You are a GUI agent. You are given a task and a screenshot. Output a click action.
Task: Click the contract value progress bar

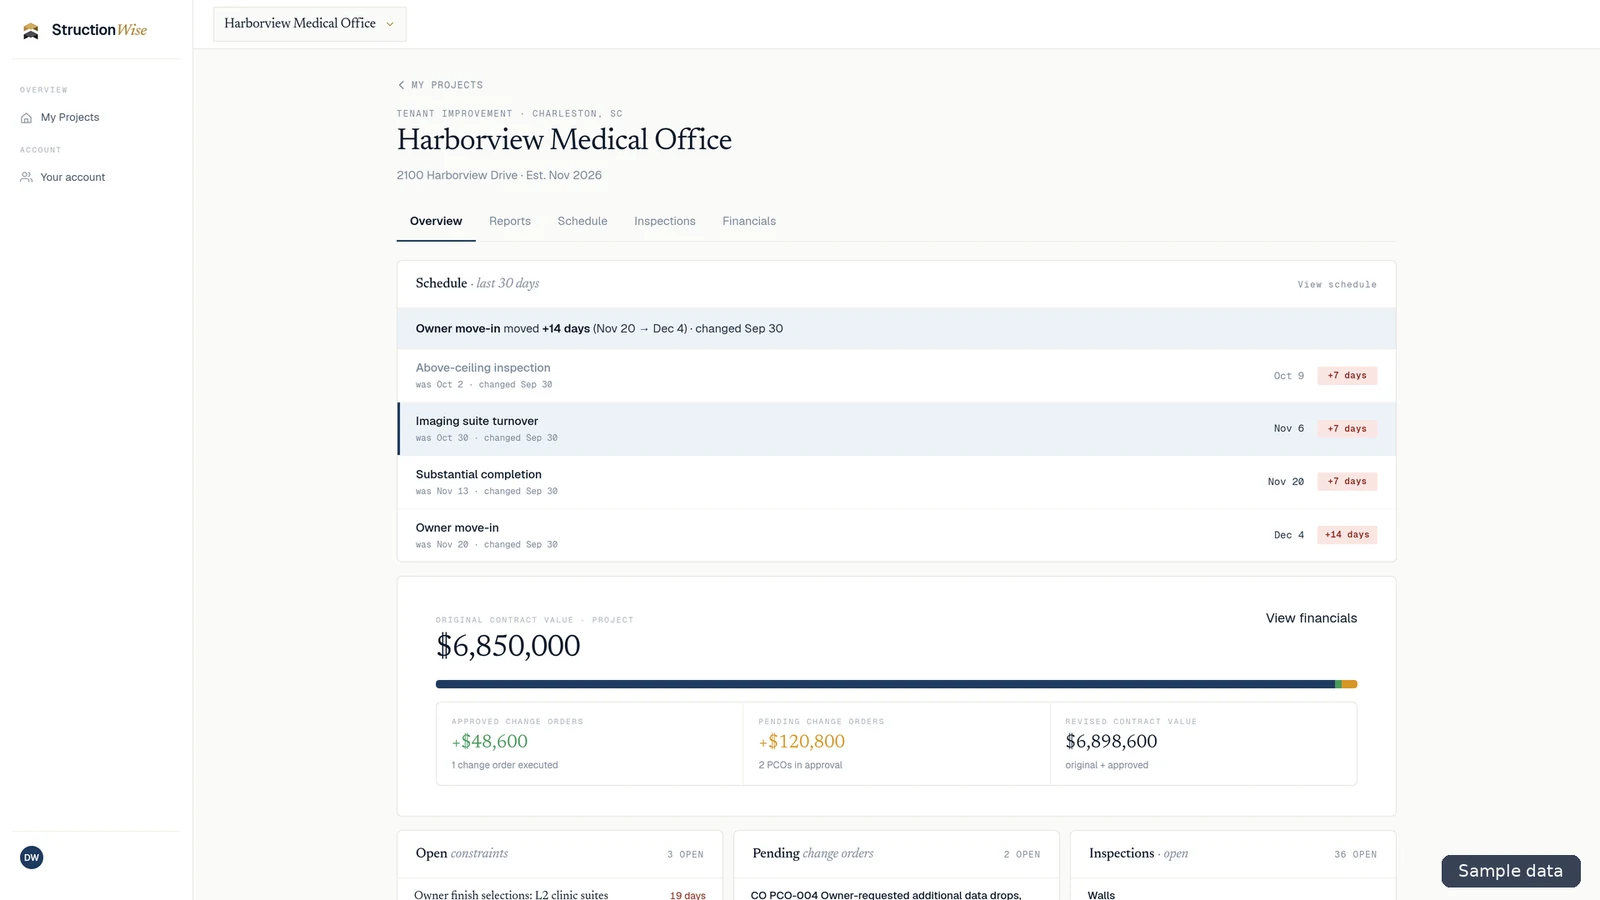[896, 684]
